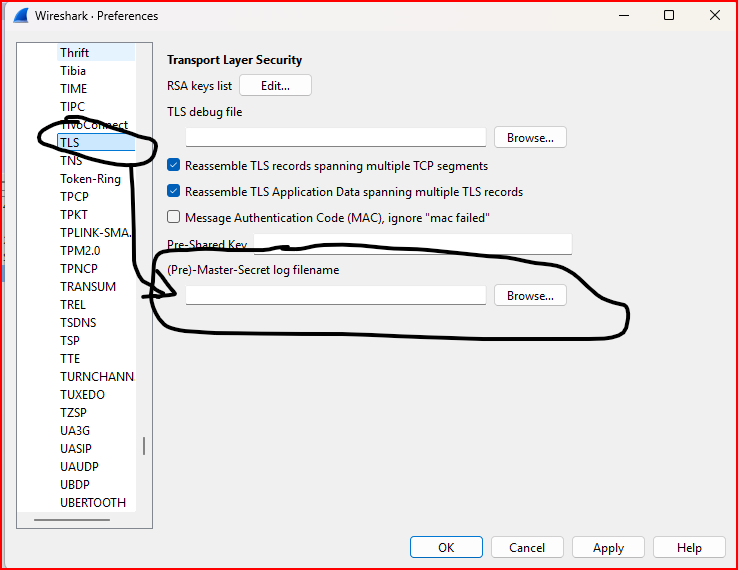Minimize the Preferences window

click(624, 16)
